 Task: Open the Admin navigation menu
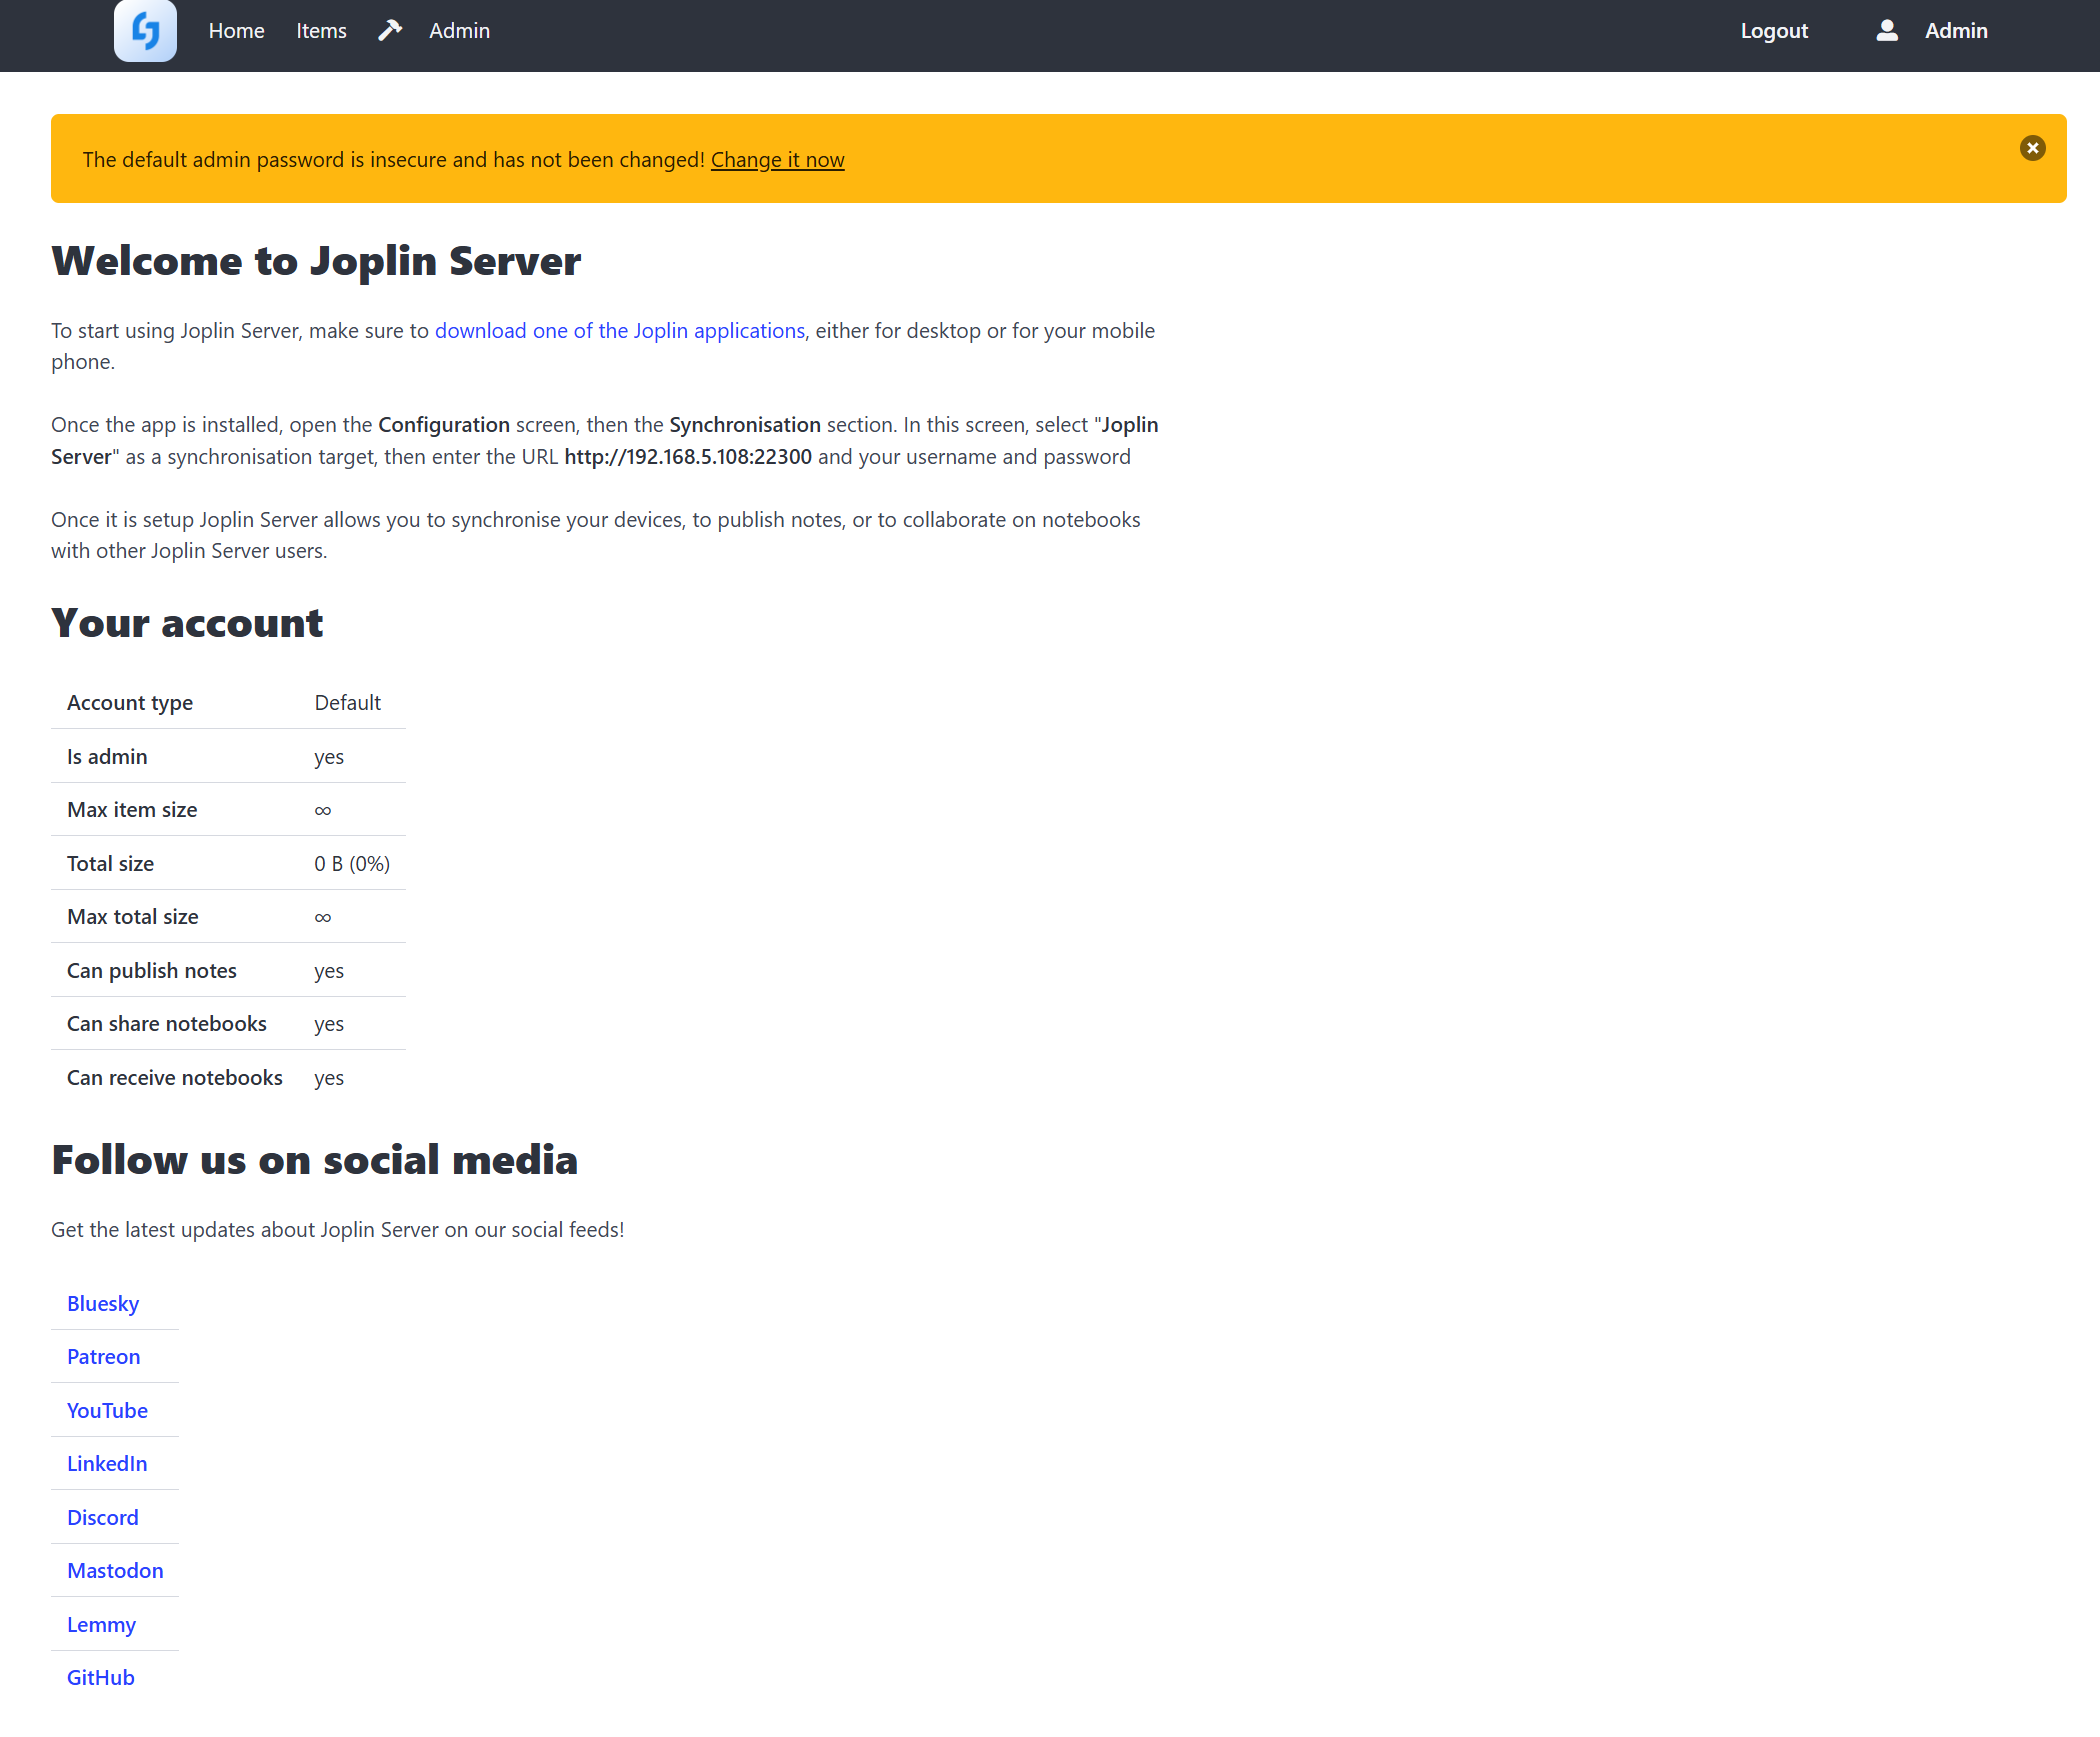[x=459, y=31]
